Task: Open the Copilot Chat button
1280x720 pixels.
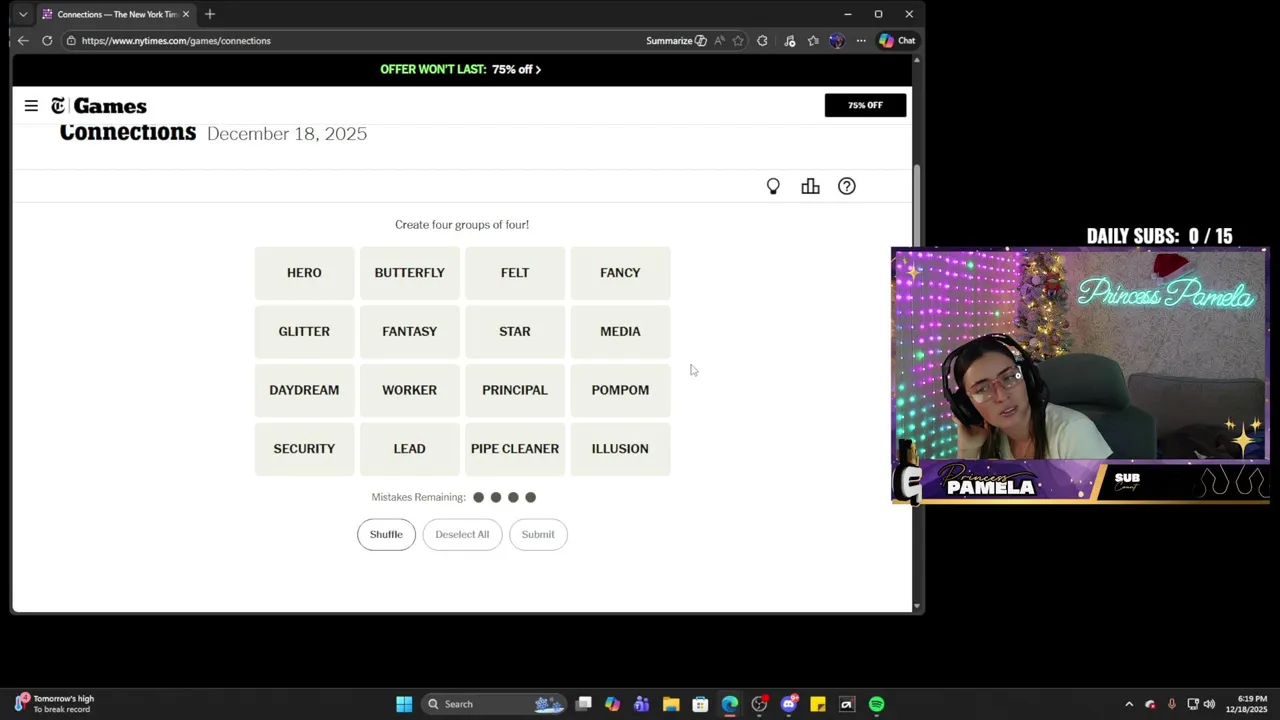Action: coord(897,41)
